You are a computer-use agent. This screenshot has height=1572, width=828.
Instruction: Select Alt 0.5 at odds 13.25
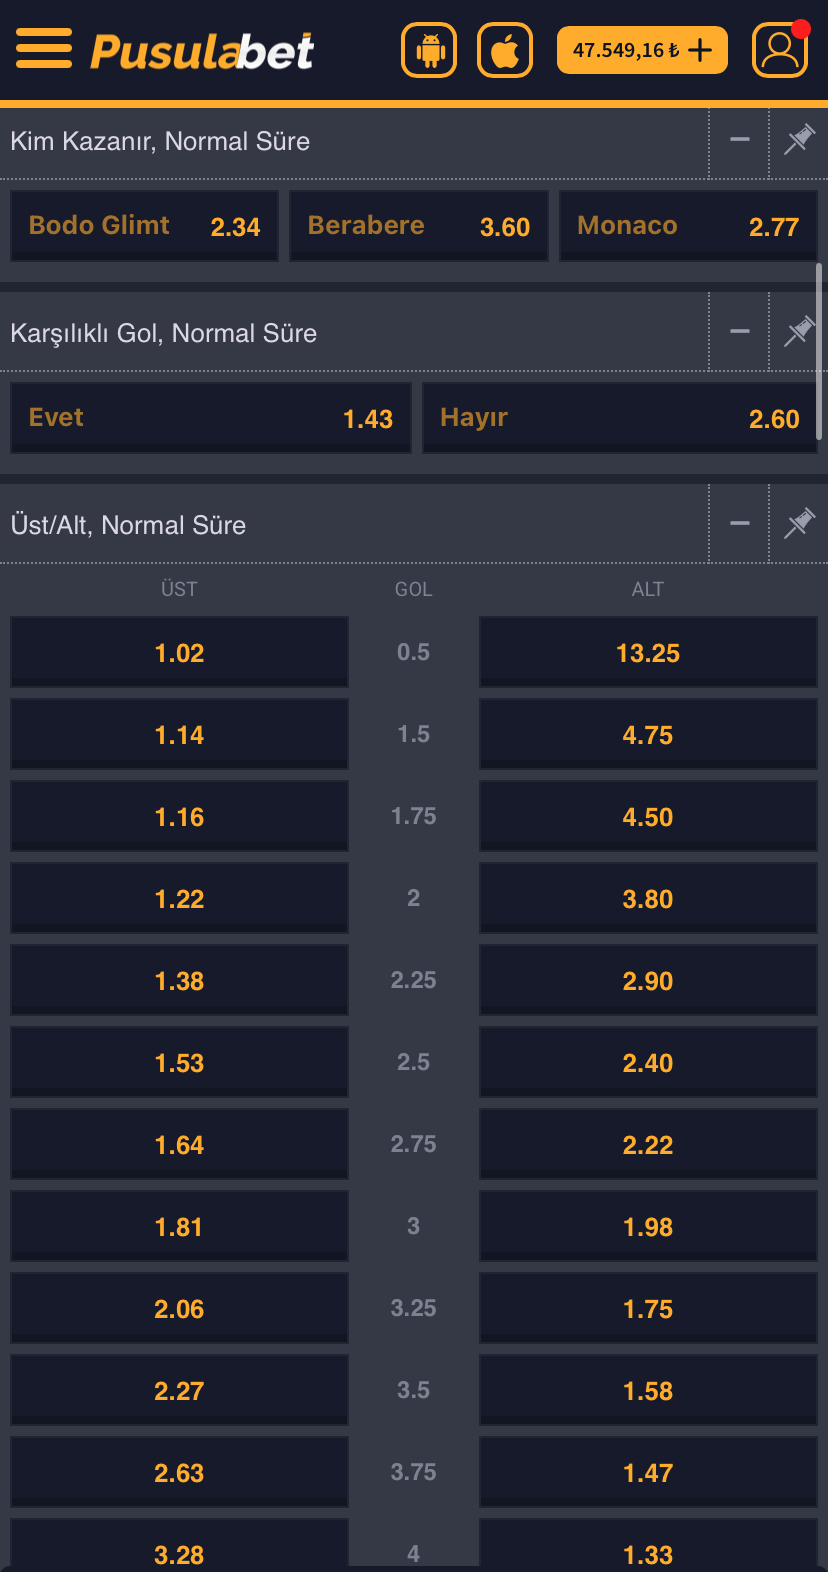point(647,652)
